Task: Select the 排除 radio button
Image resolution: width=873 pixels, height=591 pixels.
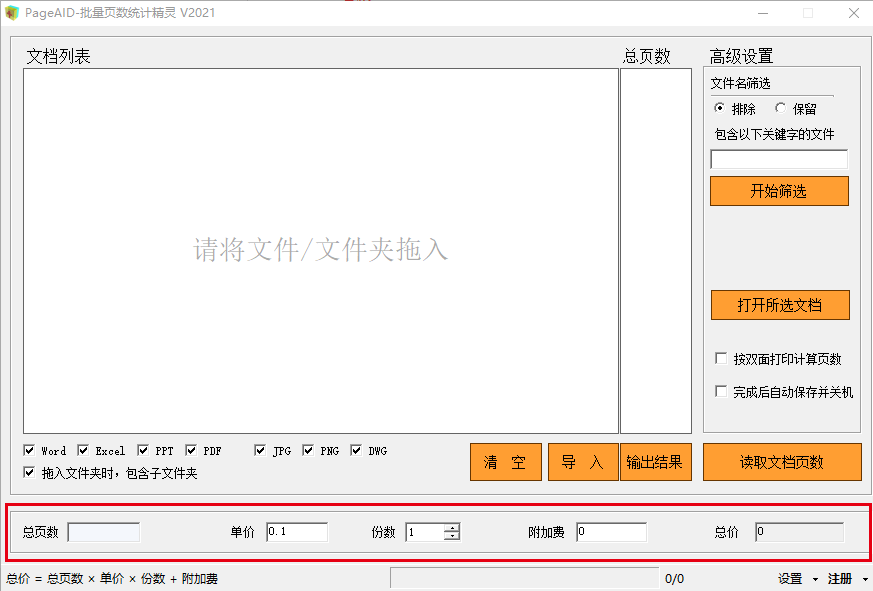Action: 720,108
